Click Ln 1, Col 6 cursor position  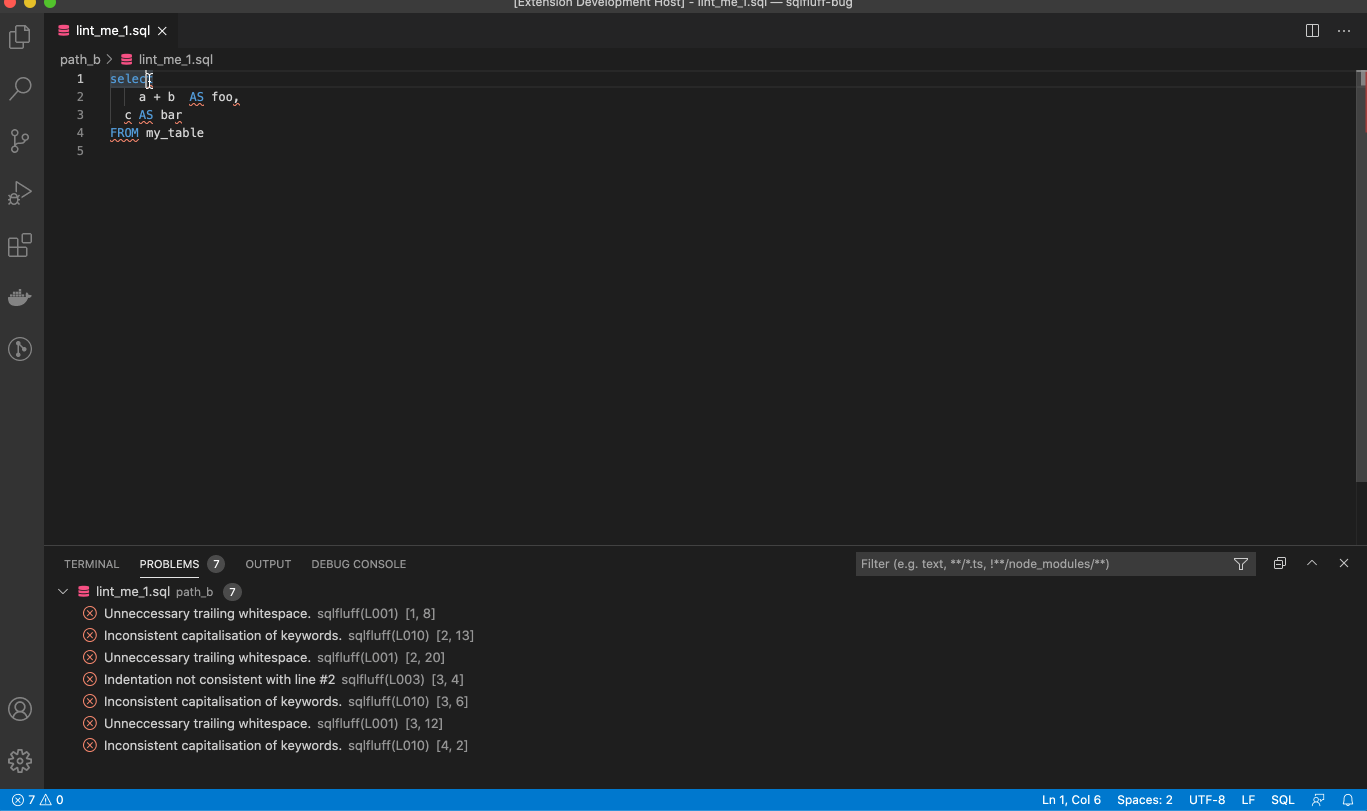pyautogui.click(x=1071, y=800)
